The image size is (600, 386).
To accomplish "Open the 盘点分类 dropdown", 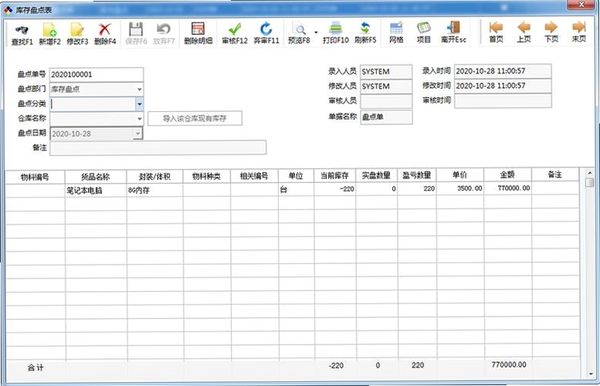I will pyautogui.click(x=139, y=104).
